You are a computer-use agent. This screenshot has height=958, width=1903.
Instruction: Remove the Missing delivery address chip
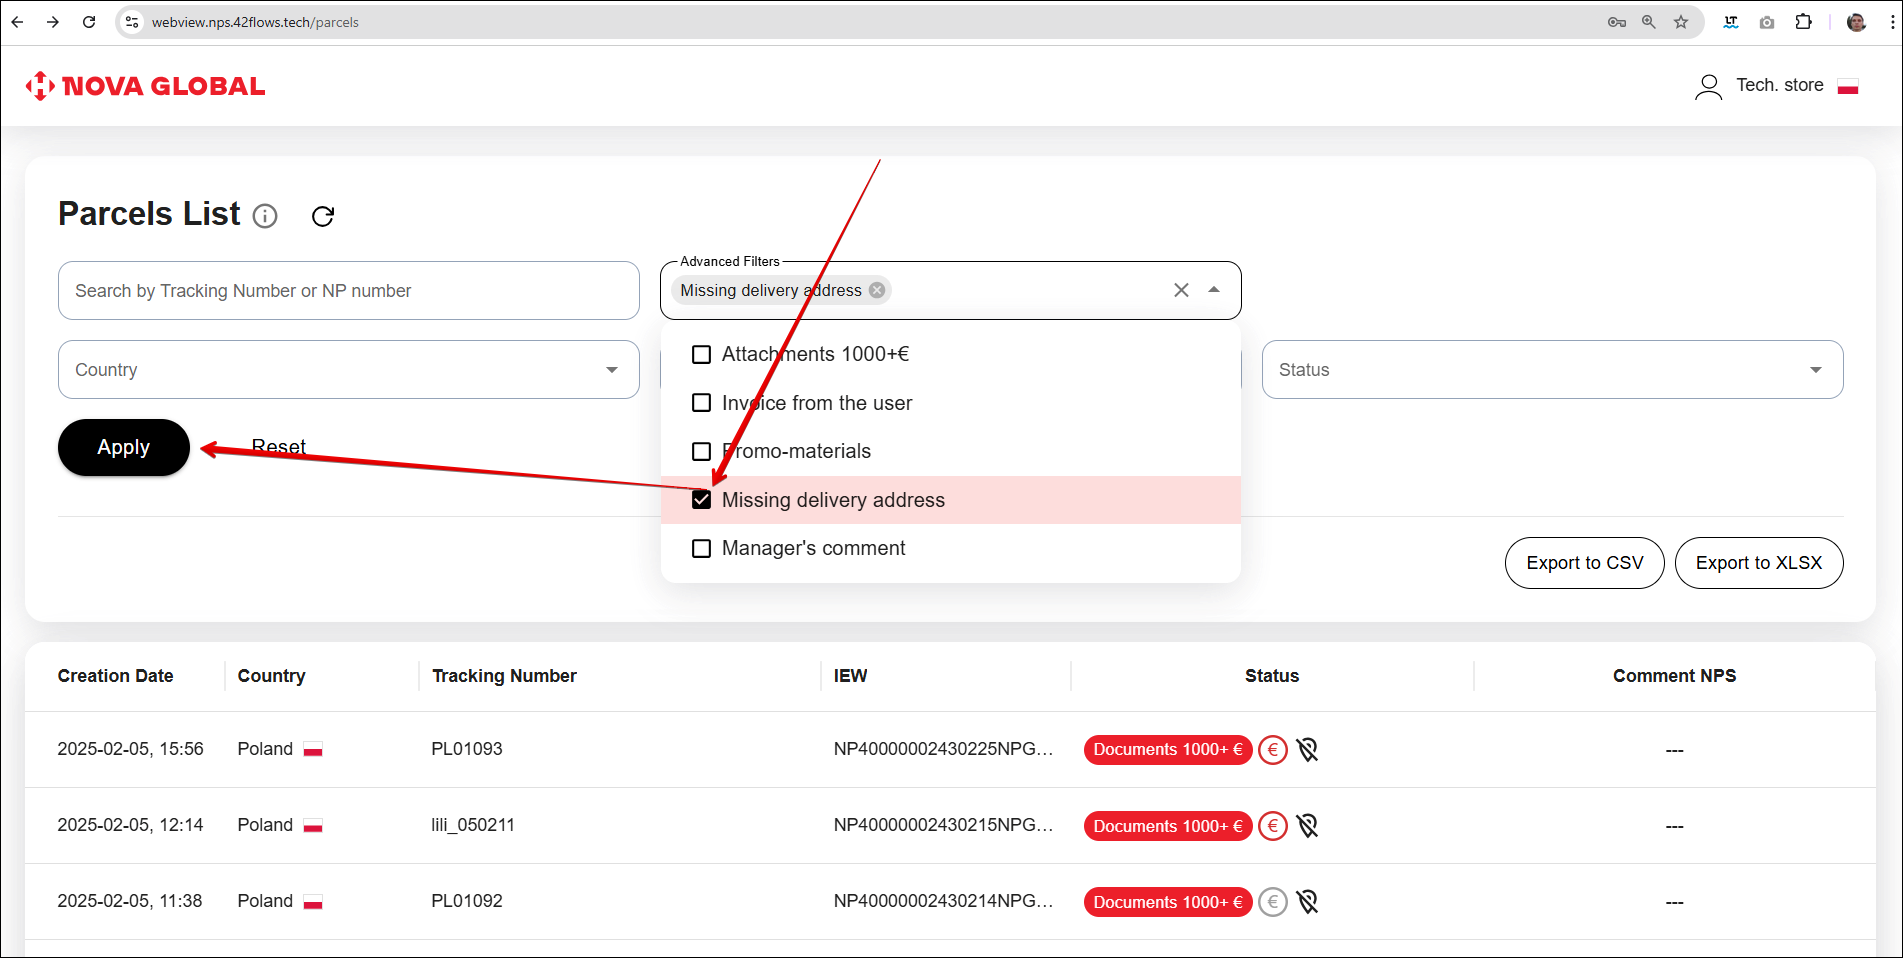(x=877, y=290)
